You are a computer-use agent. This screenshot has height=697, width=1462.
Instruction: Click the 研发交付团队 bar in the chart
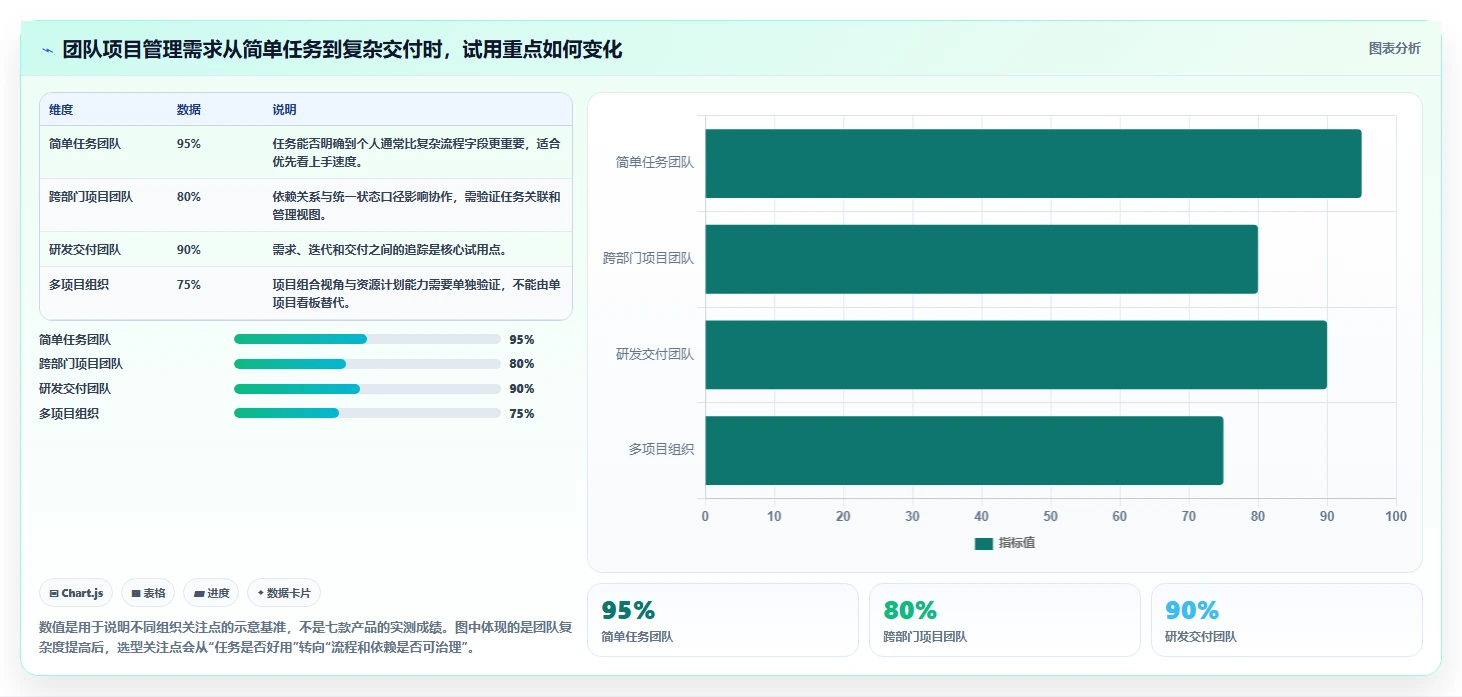pyautogui.click(x=1016, y=355)
